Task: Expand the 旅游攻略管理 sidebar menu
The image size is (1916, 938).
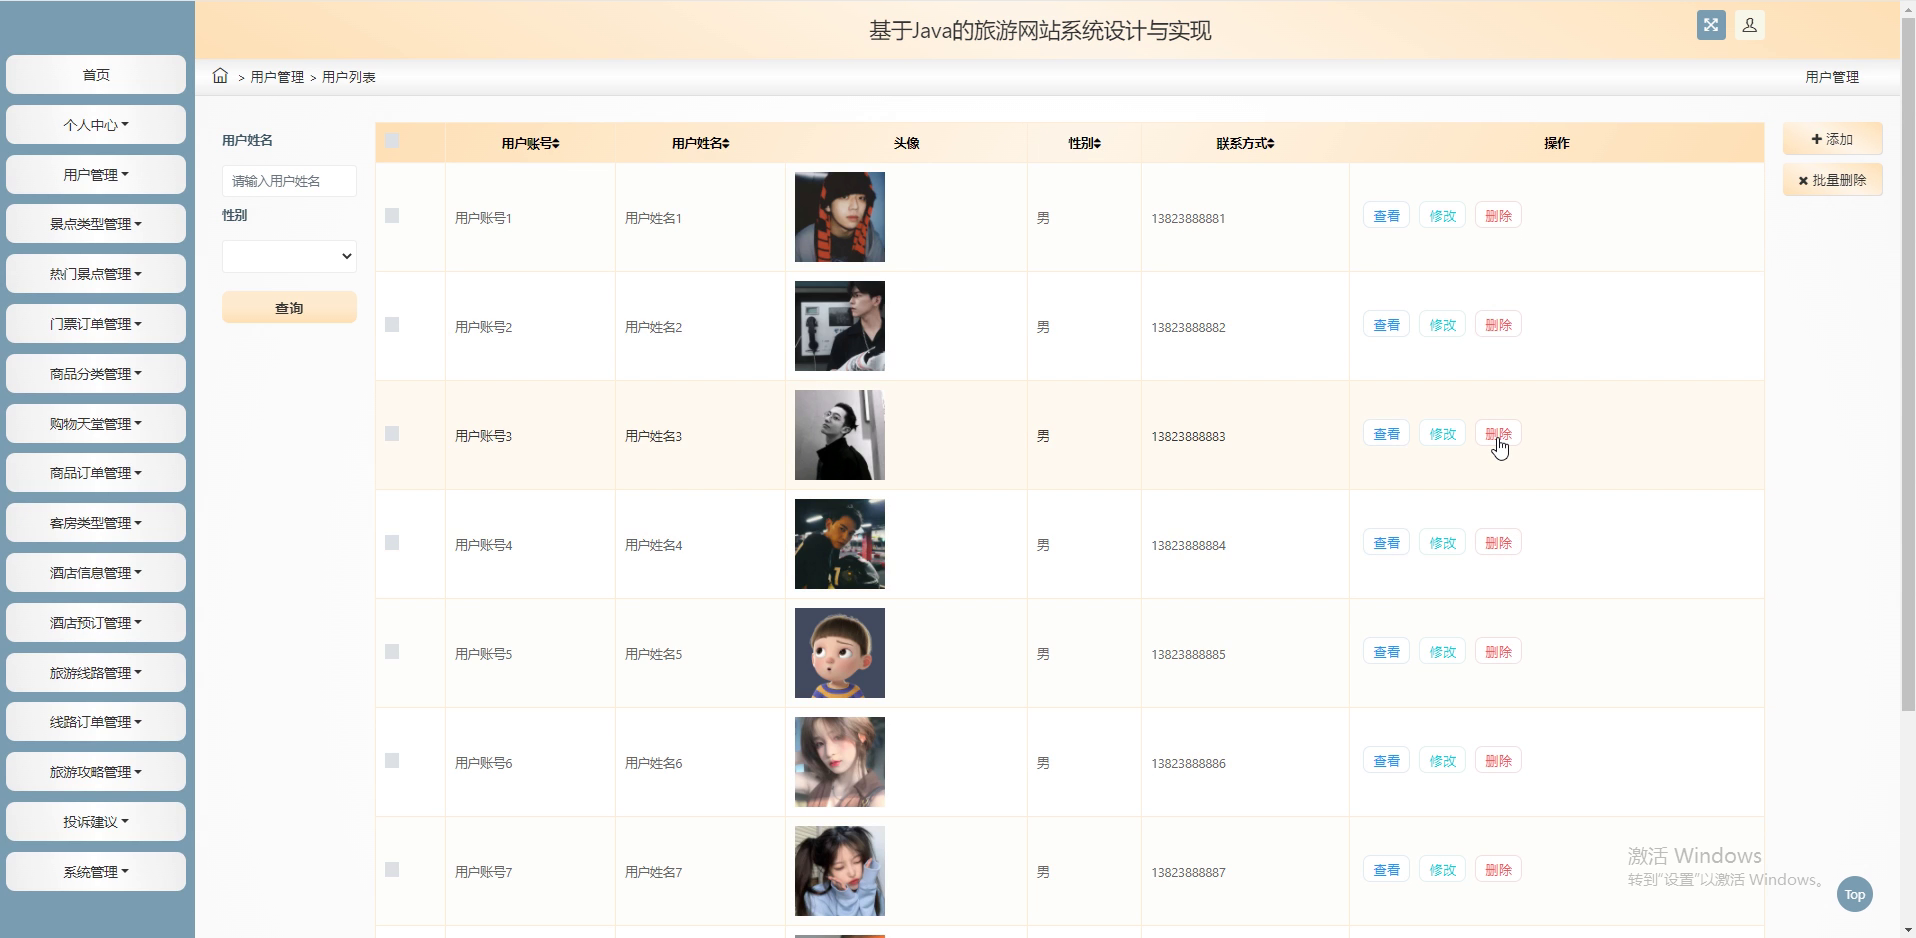Action: 96,772
